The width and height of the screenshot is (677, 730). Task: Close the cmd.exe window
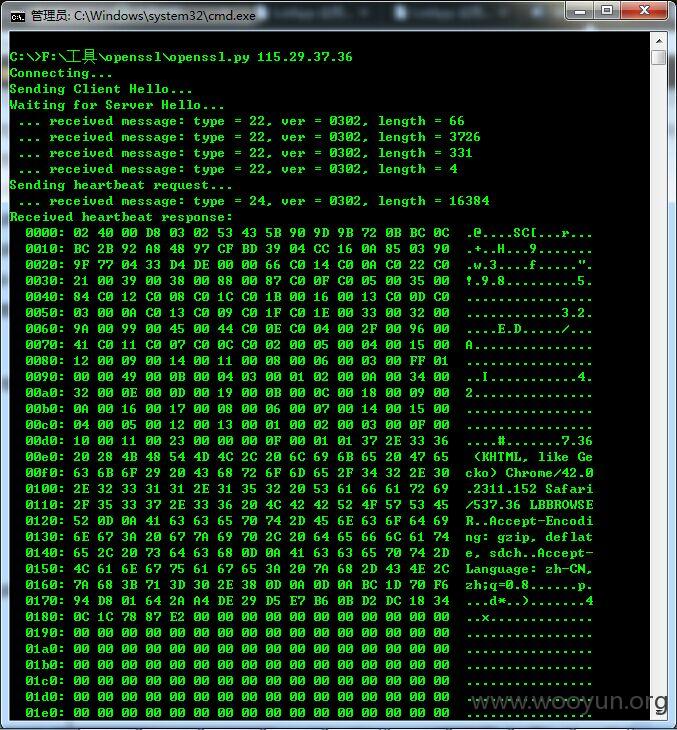click(x=645, y=11)
